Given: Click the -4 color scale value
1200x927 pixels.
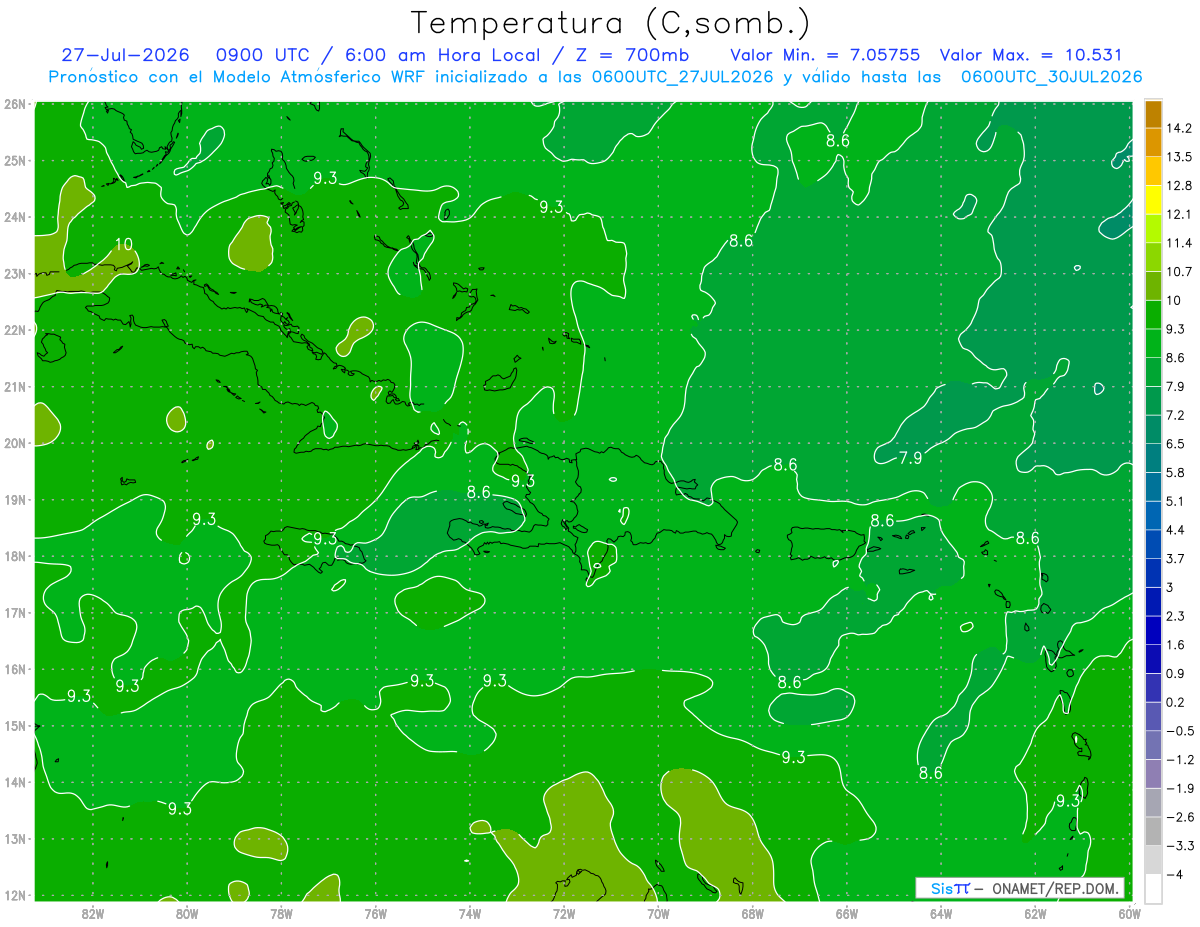Looking at the screenshot, I should 1176,875.
